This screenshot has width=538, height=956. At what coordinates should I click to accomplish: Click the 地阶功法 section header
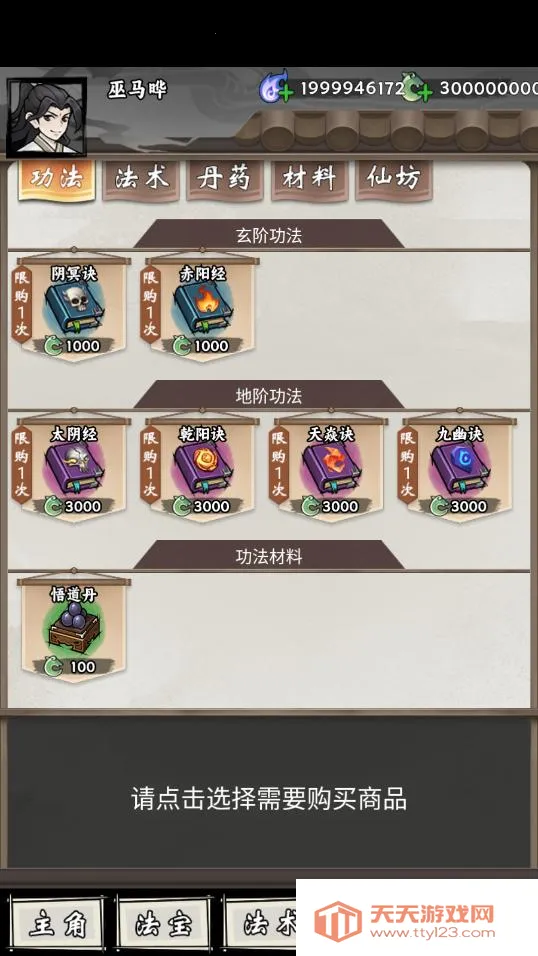click(268, 396)
